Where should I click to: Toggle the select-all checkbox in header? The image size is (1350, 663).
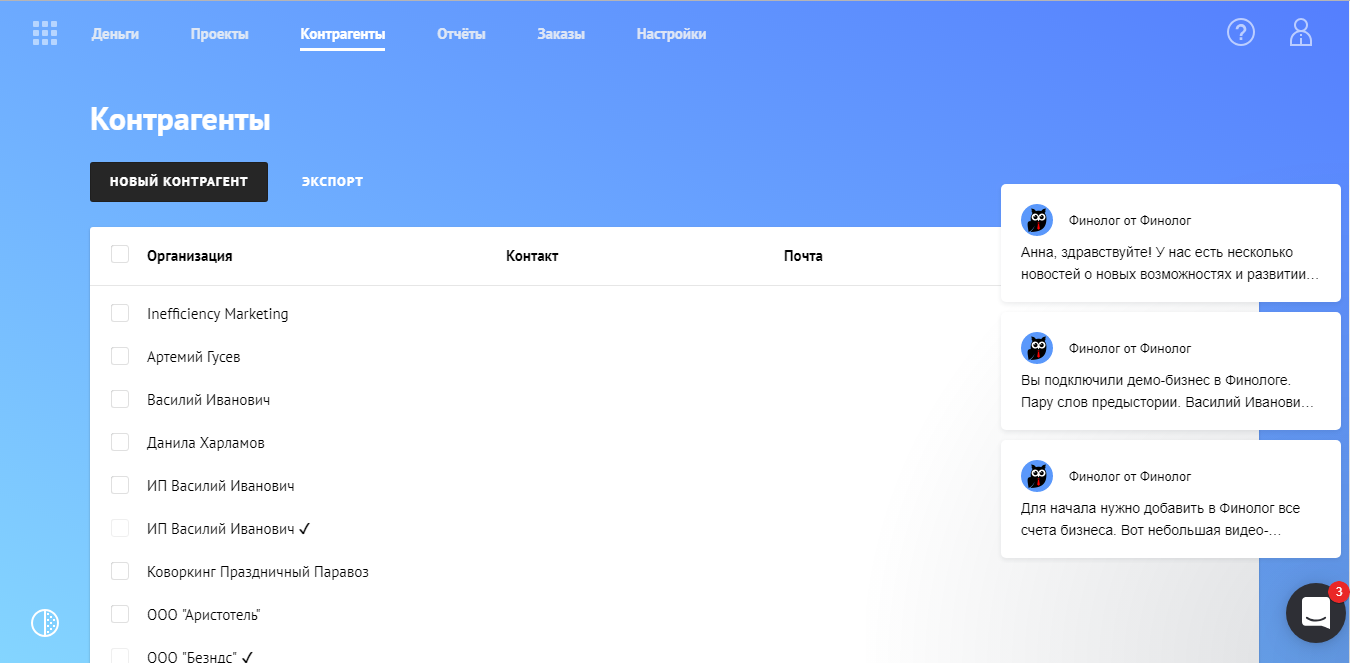click(x=120, y=254)
